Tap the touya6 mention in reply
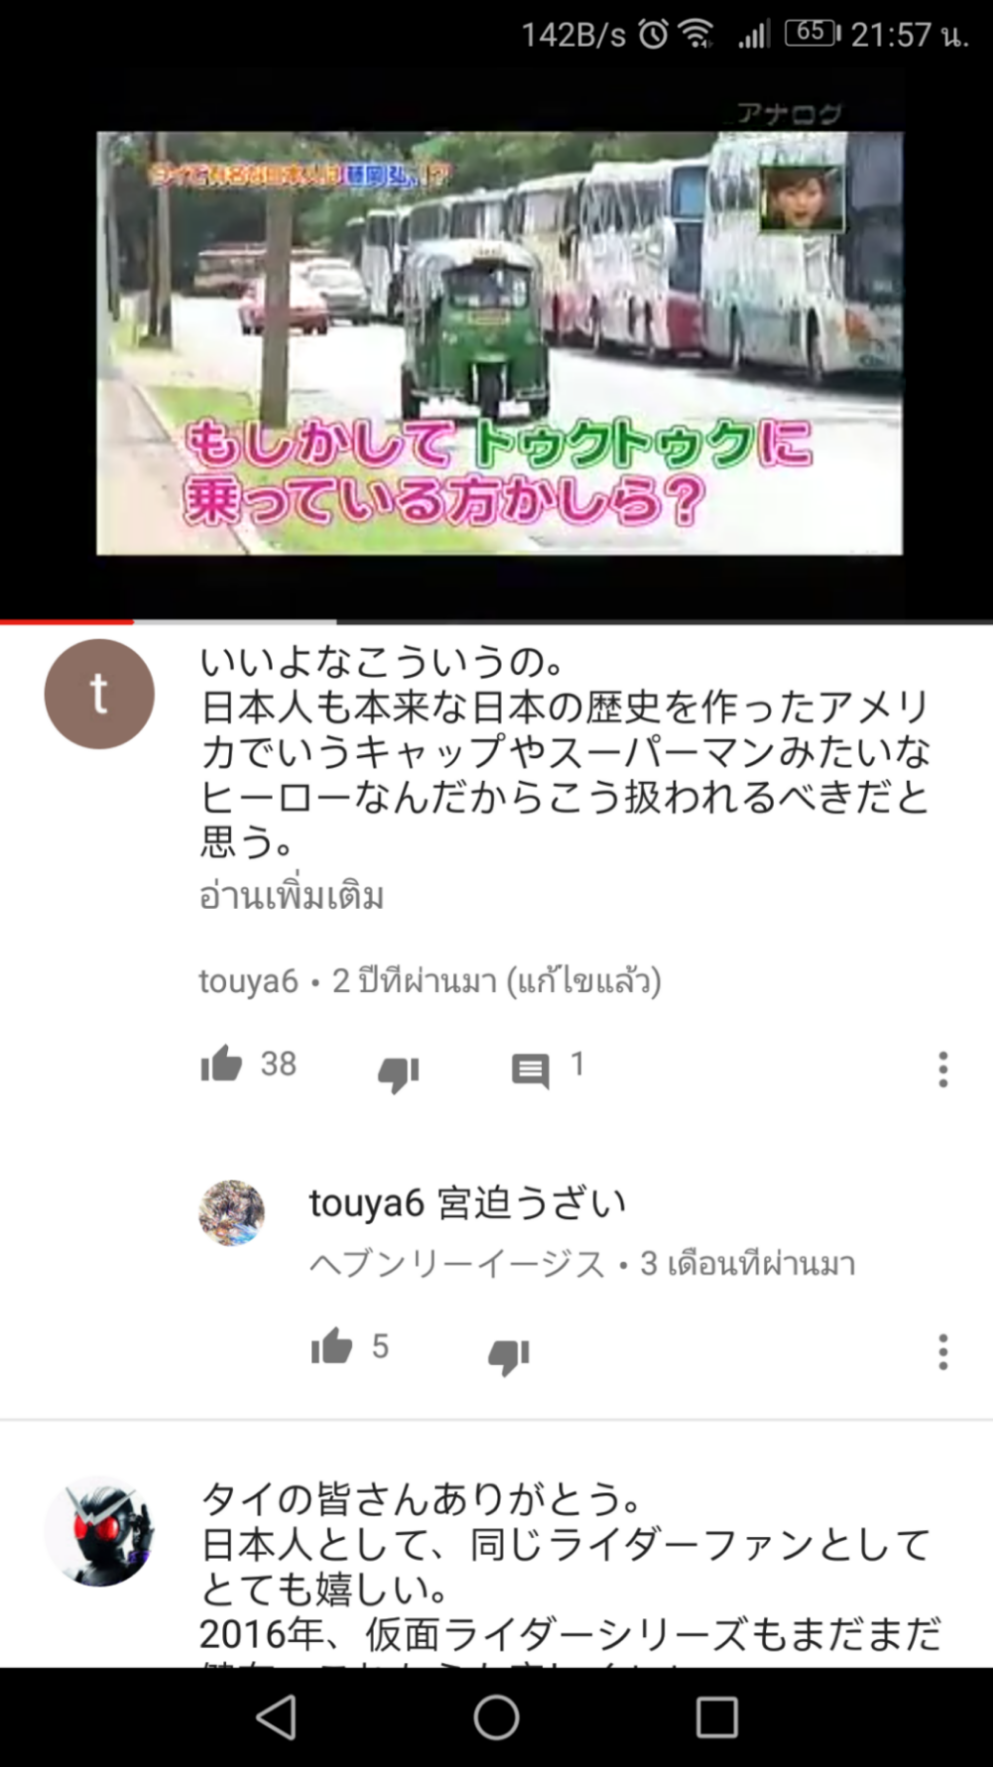993x1767 pixels. [x=367, y=1203]
